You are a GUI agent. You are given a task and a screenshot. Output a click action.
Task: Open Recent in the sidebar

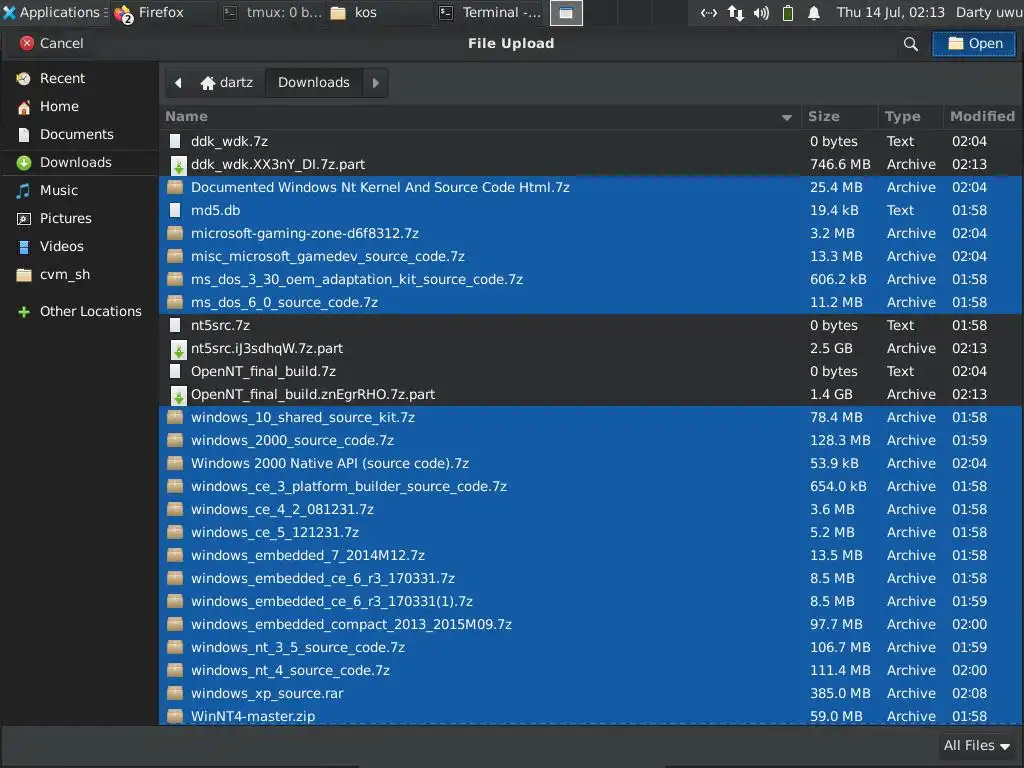click(79, 78)
